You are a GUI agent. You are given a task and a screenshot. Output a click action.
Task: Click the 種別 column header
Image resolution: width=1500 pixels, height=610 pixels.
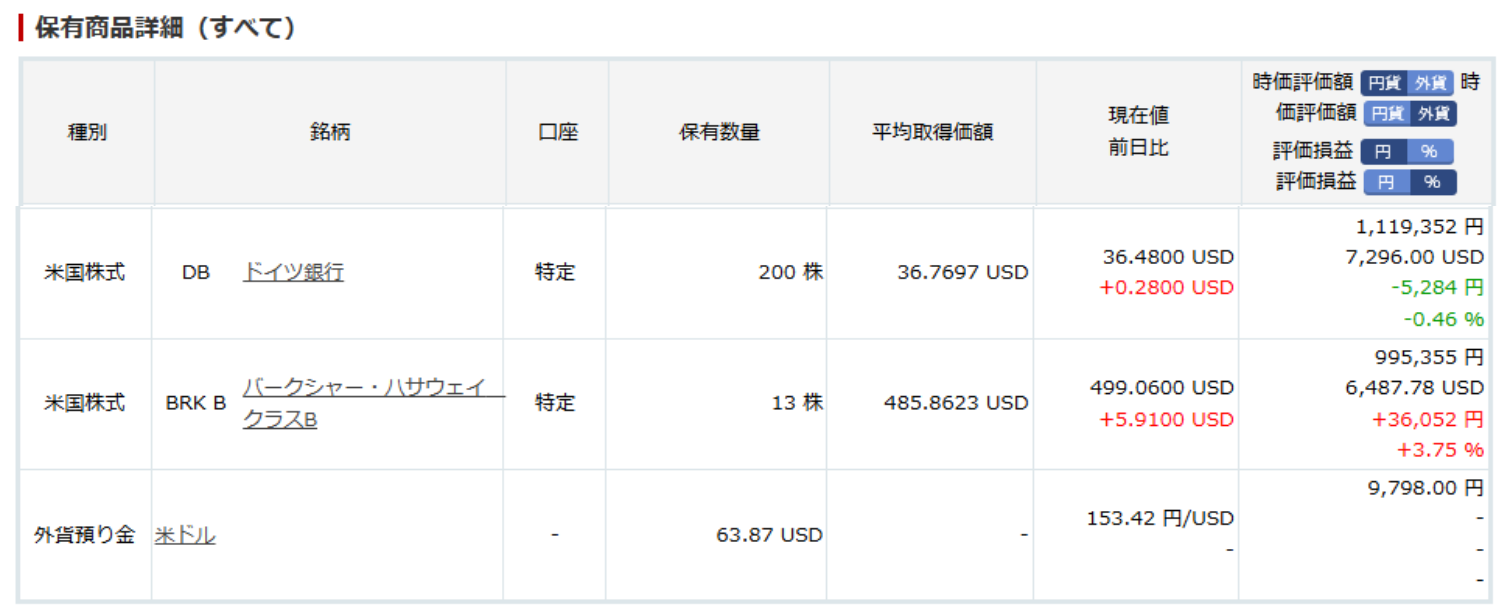point(87,131)
